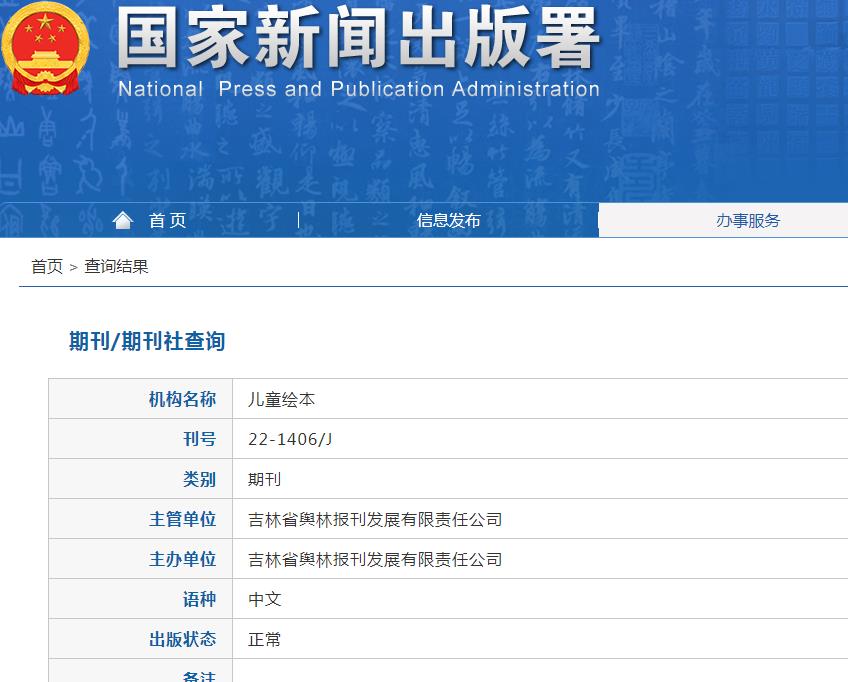Viewport: 848px width, 682px height.
Task: Select the home house icon in navigation
Action: pyautogui.click(x=122, y=219)
